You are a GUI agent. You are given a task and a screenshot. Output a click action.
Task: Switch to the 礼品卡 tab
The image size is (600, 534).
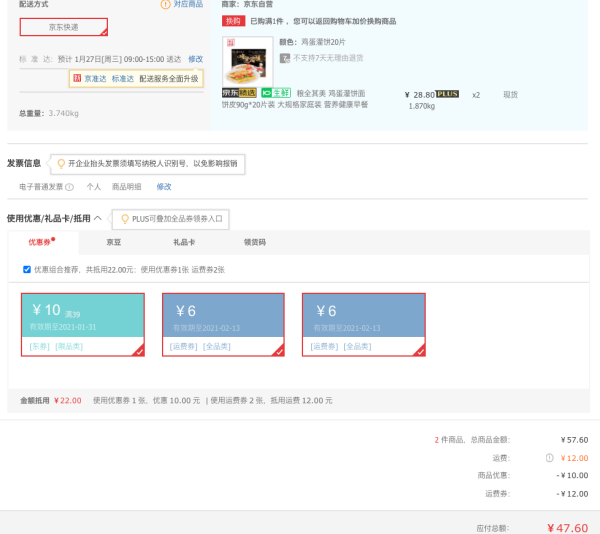click(184, 242)
